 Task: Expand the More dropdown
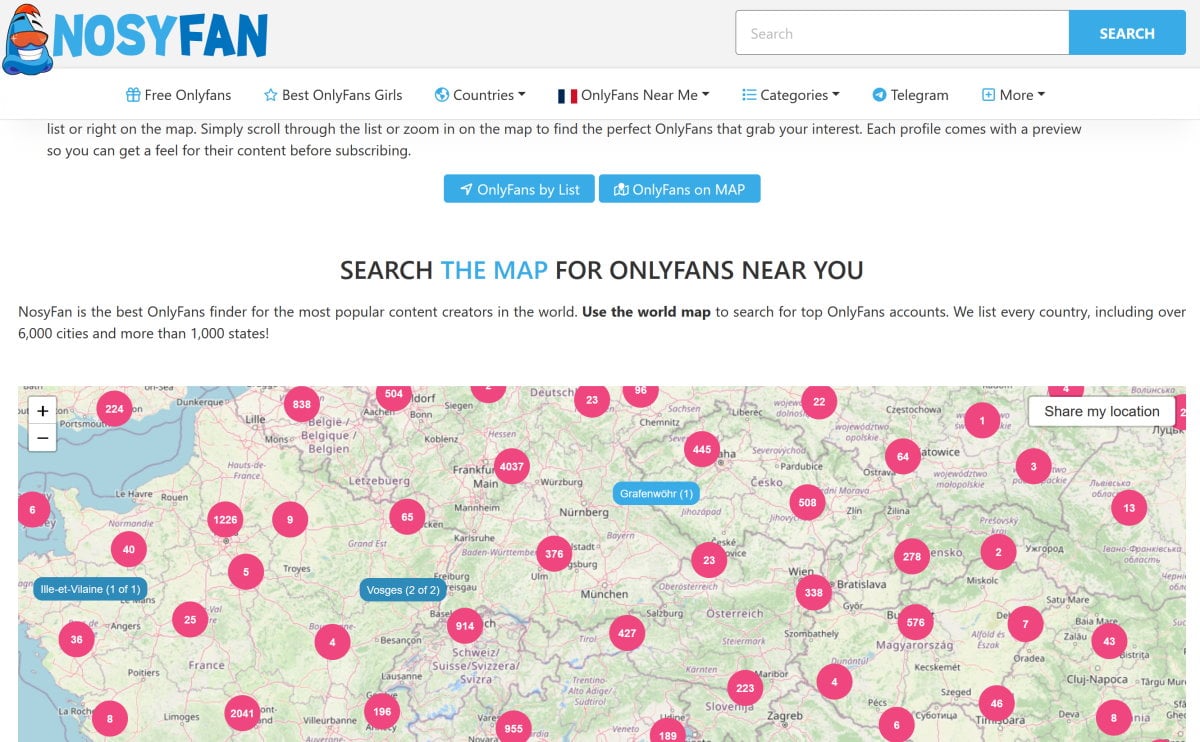click(x=1013, y=95)
